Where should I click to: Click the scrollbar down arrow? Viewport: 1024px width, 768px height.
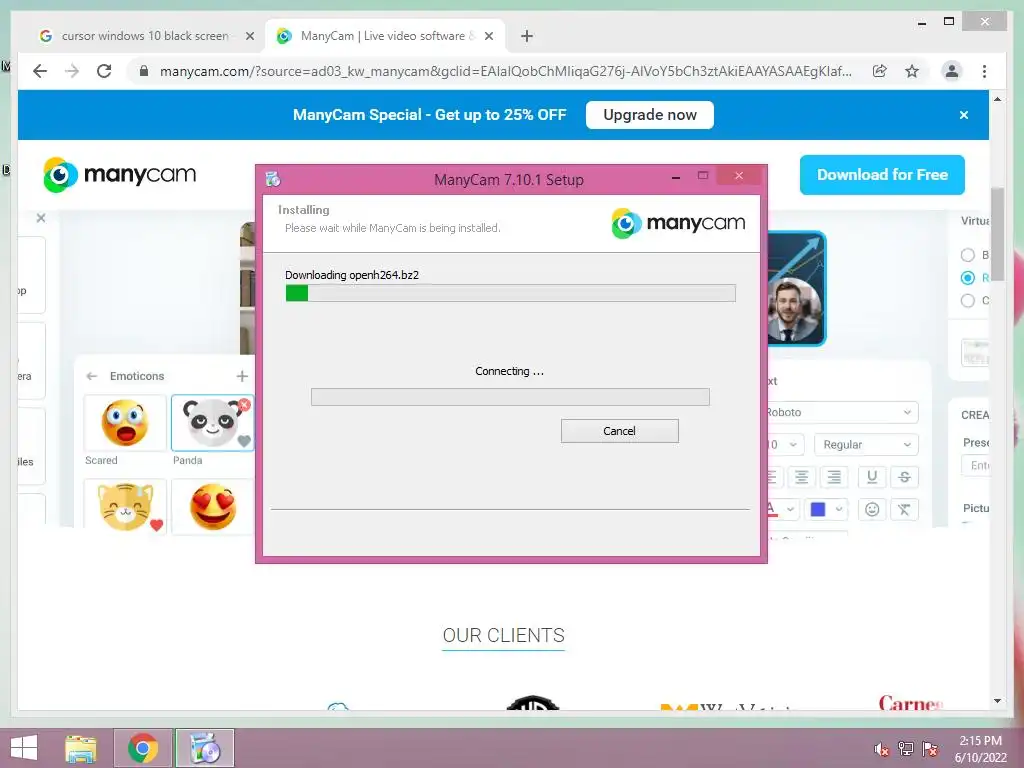click(997, 701)
